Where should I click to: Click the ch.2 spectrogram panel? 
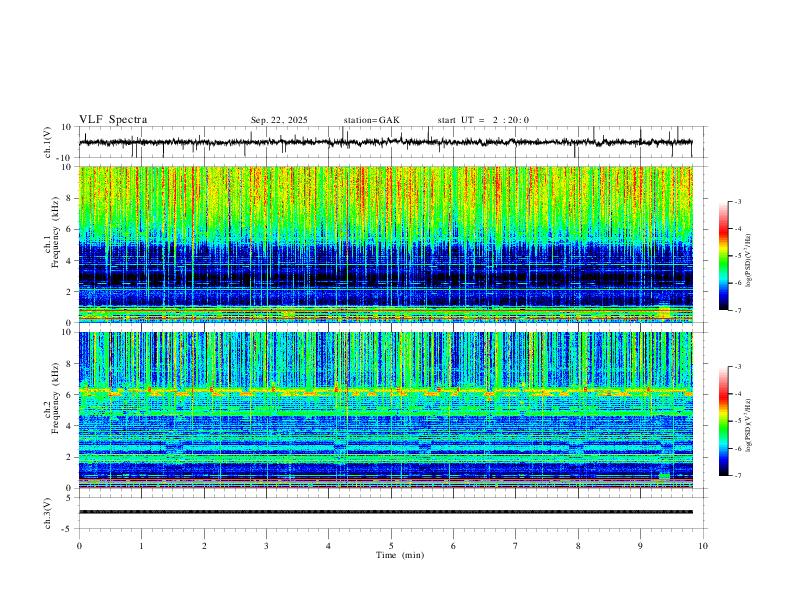385,410
